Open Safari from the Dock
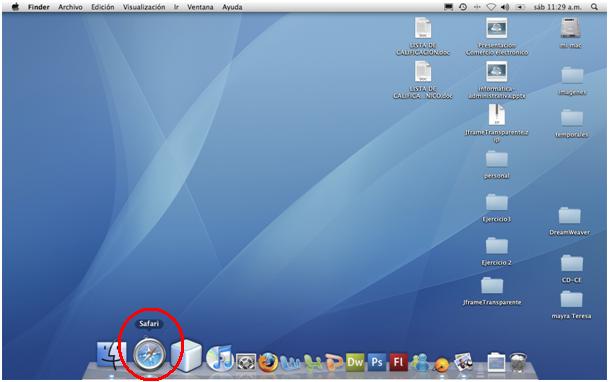 coord(150,355)
